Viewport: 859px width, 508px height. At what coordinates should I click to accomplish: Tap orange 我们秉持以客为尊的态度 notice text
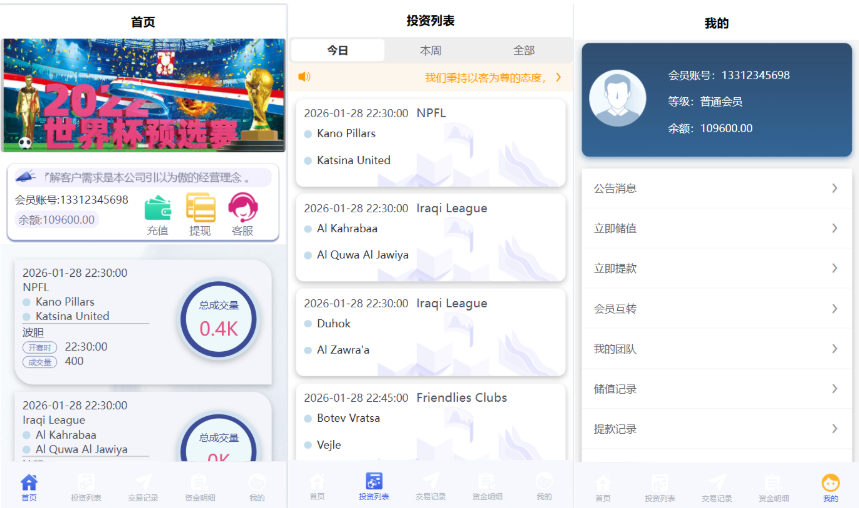click(x=485, y=78)
